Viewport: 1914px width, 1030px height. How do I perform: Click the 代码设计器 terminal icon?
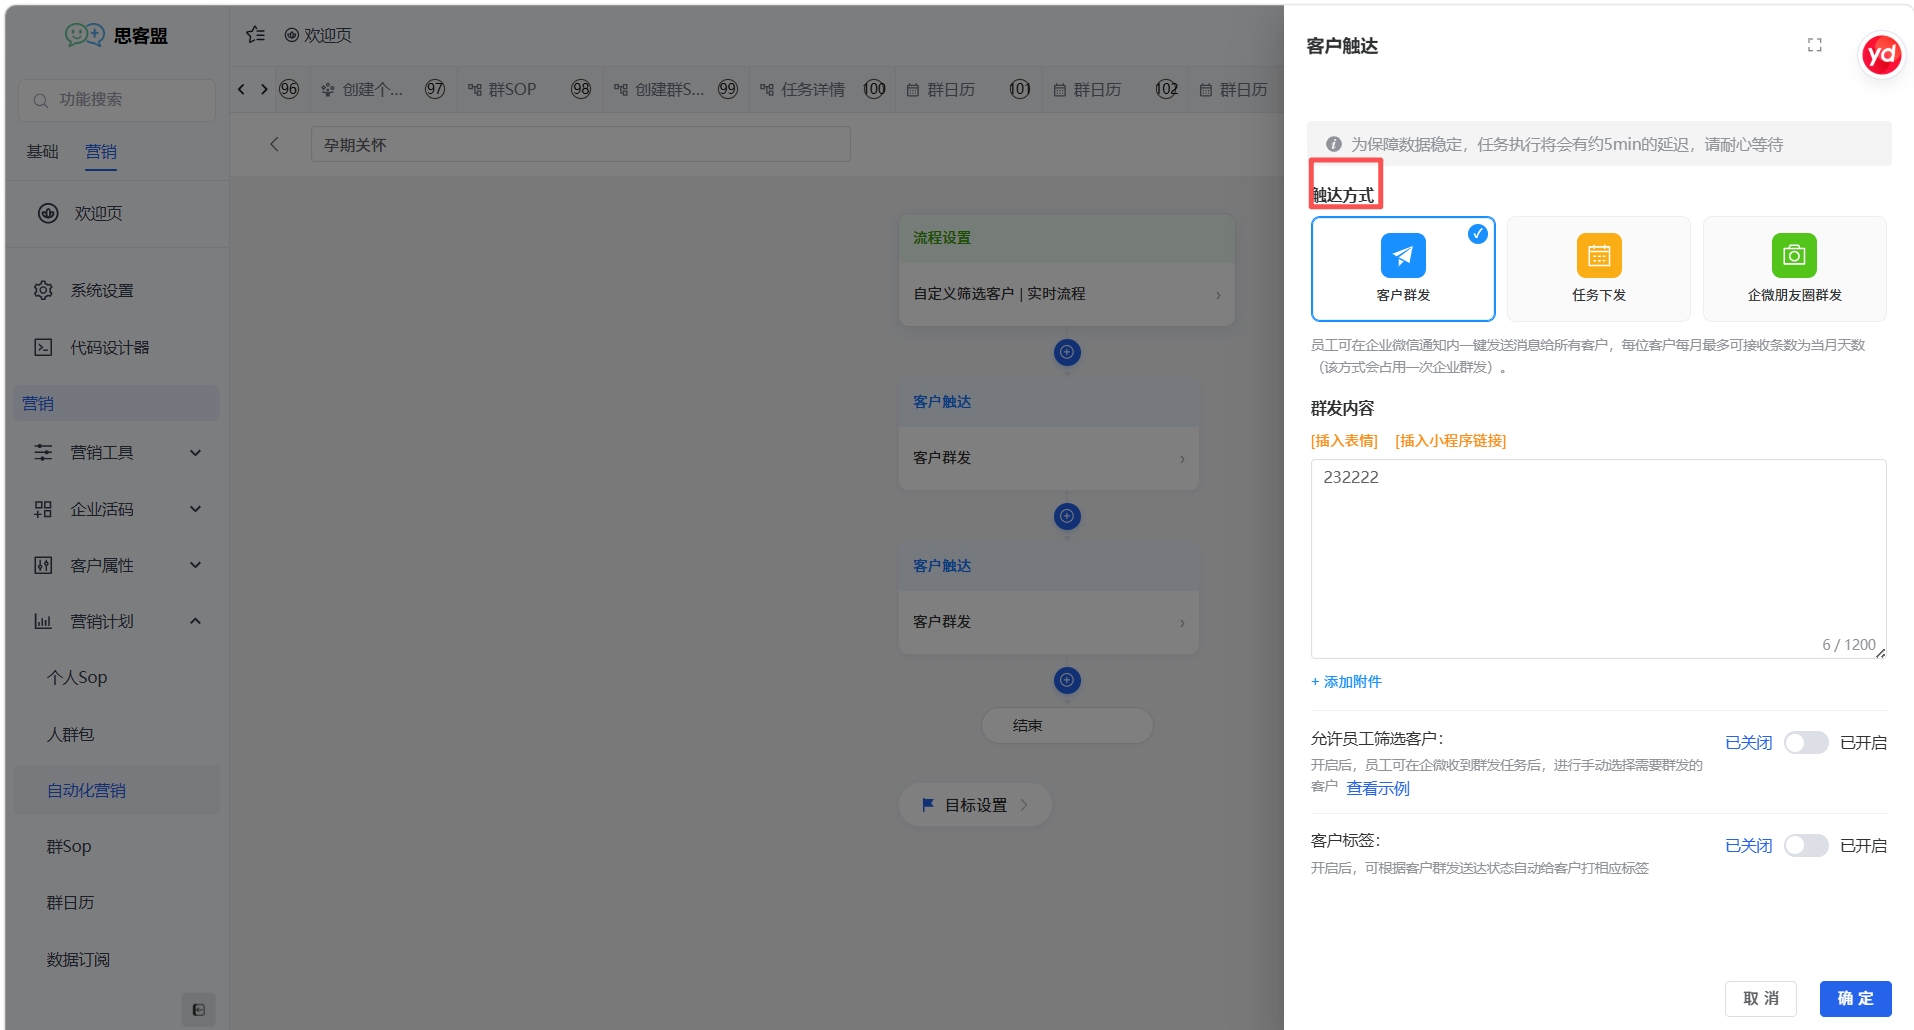(x=43, y=347)
